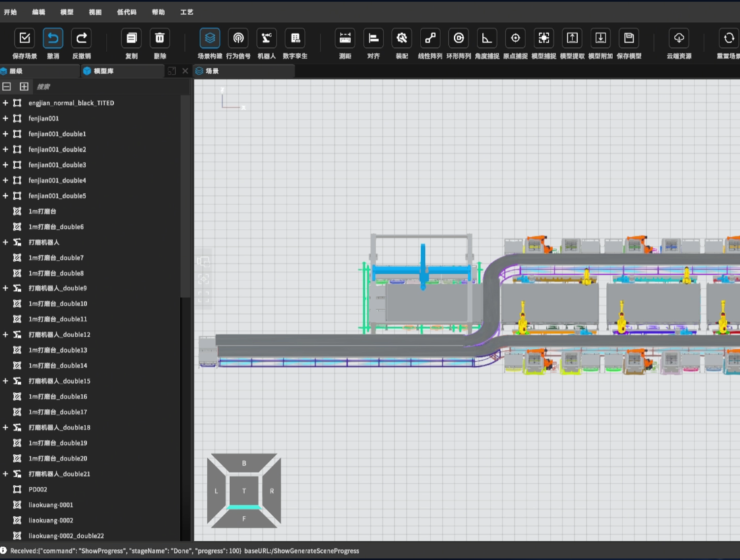Image resolution: width=740 pixels, height=560 pixels.
Task: Toggle 原点捕捉 origin snap
Action: click(x=515, y=38)
